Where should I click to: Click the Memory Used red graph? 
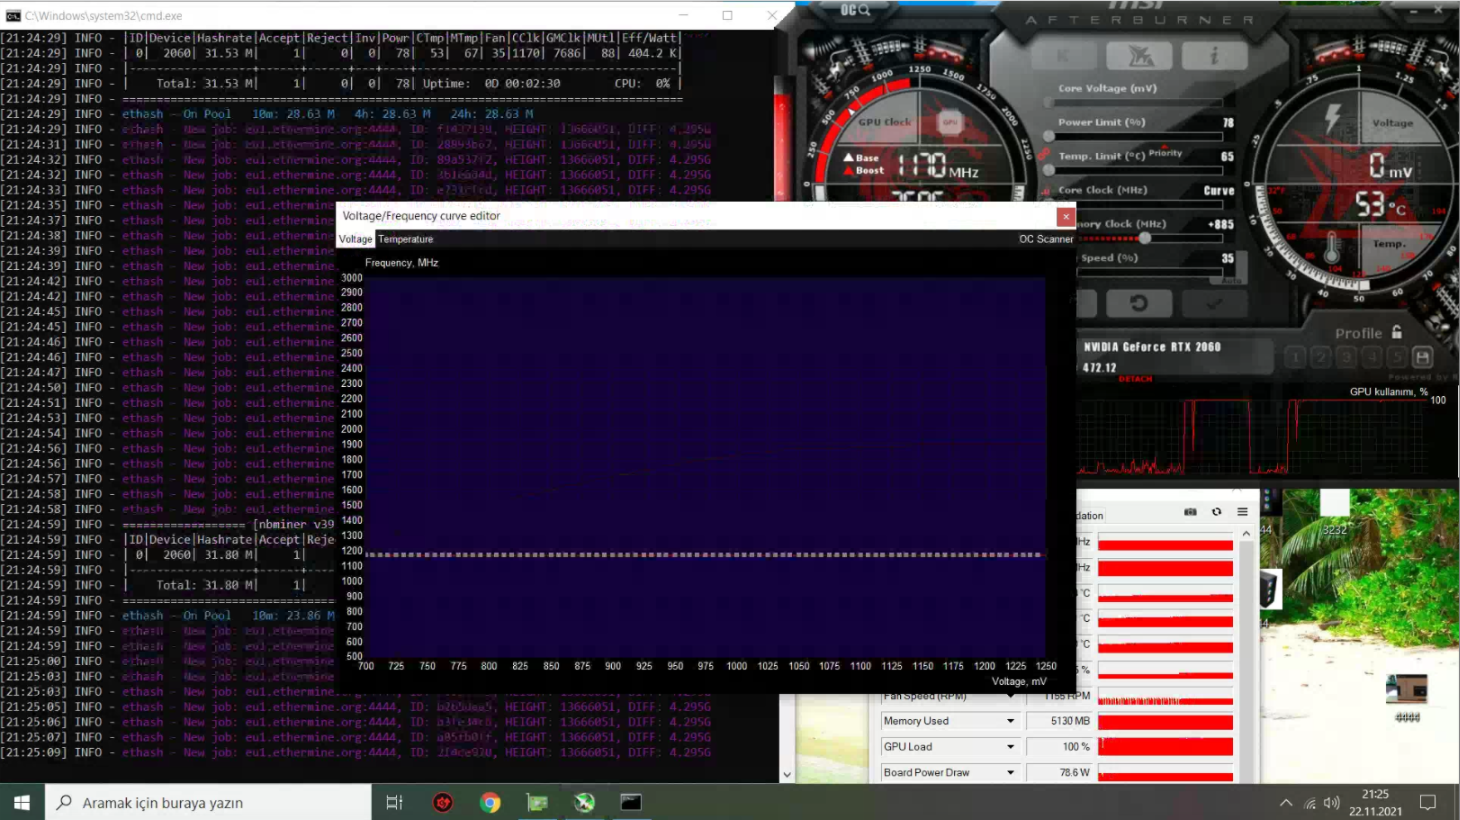click(1165, 721)
